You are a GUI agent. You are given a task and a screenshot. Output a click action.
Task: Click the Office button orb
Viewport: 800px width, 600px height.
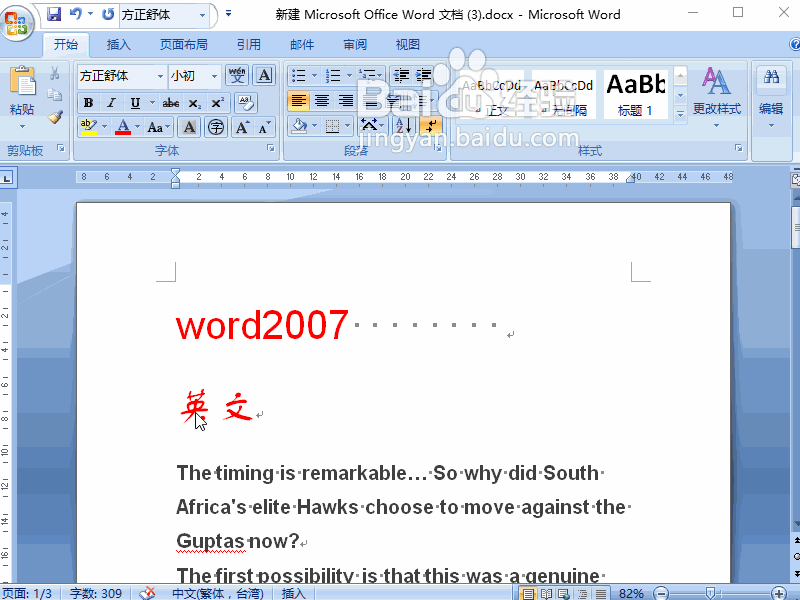tap(17, 23)
